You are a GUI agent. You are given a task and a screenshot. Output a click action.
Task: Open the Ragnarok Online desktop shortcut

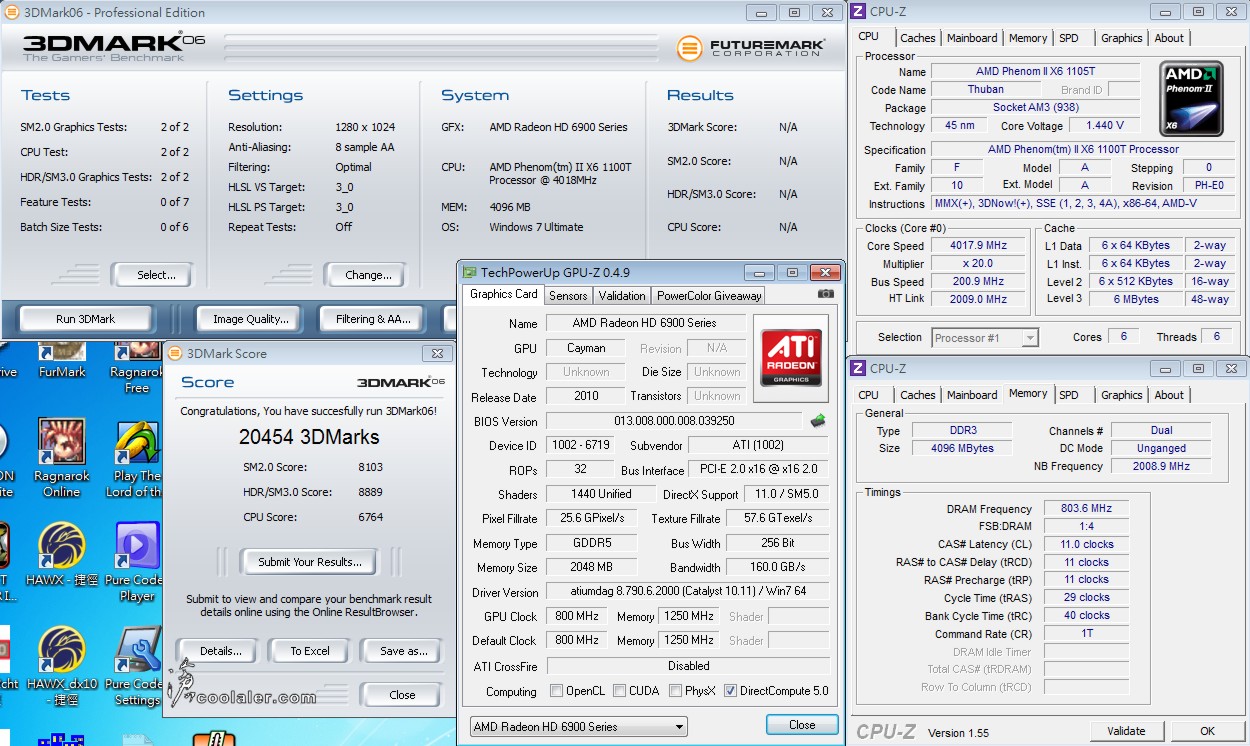[x=61, y=457]
